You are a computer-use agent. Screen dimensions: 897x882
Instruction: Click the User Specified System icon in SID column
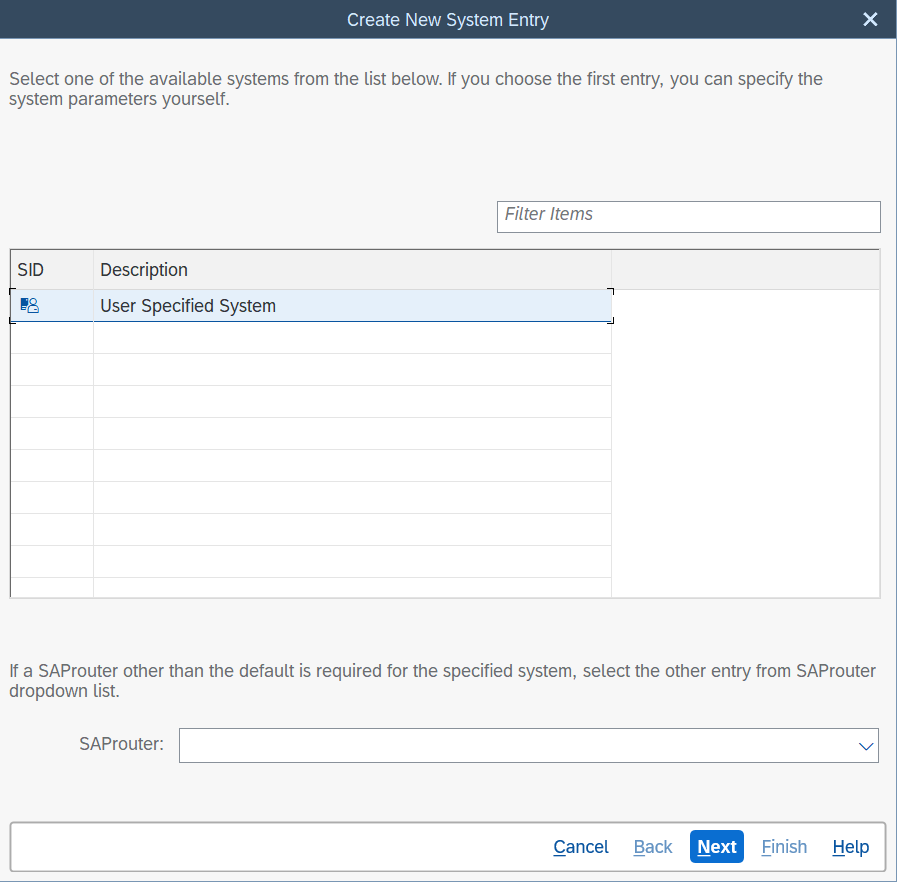29,306
